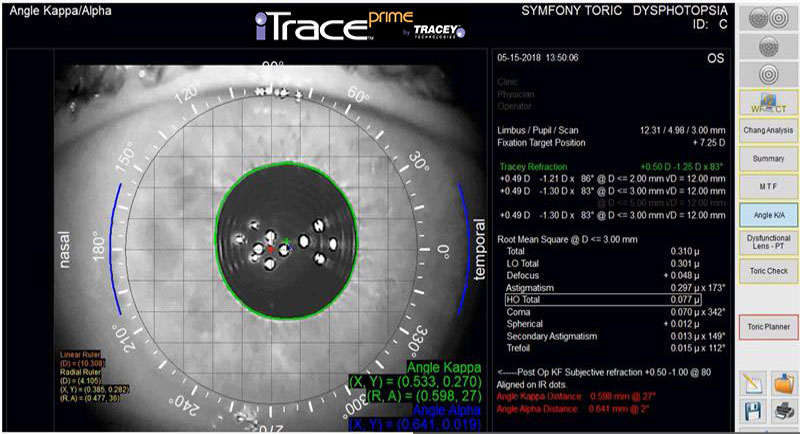Click the blue temporal limbus arc
The image size is (800, 434).
464,249
